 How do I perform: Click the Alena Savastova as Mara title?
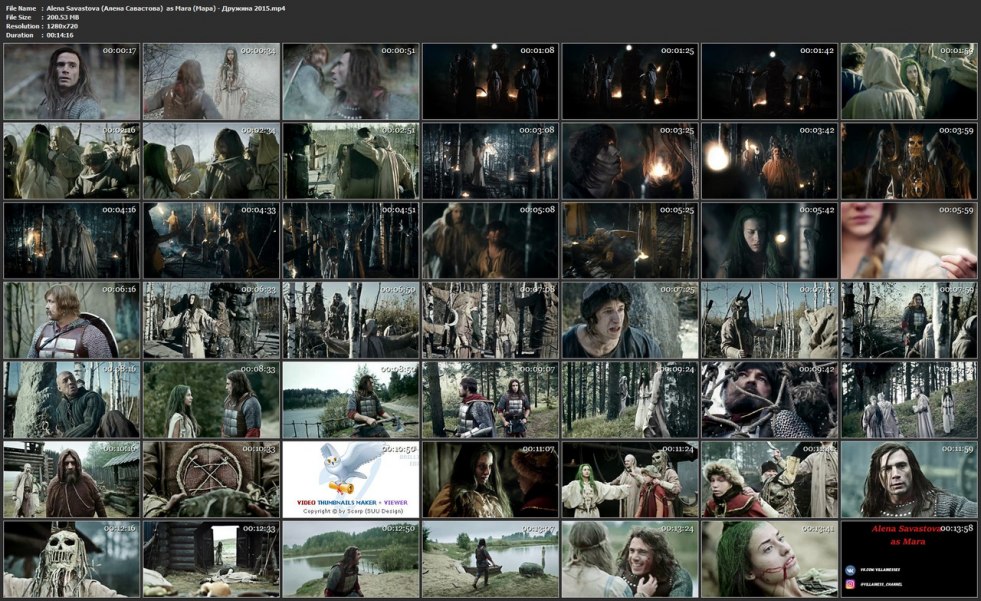[908, 536]
